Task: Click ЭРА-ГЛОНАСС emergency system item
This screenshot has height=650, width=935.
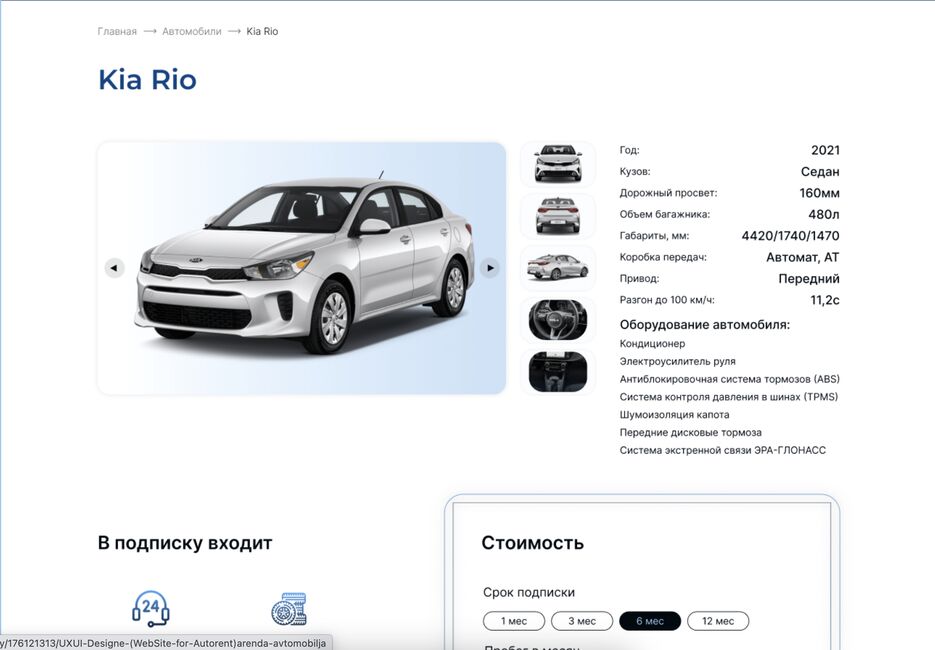Action: point(723,451)
